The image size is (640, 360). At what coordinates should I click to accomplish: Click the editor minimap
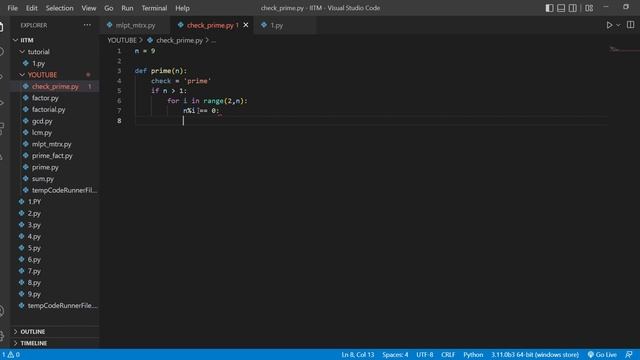click(624, 49)
